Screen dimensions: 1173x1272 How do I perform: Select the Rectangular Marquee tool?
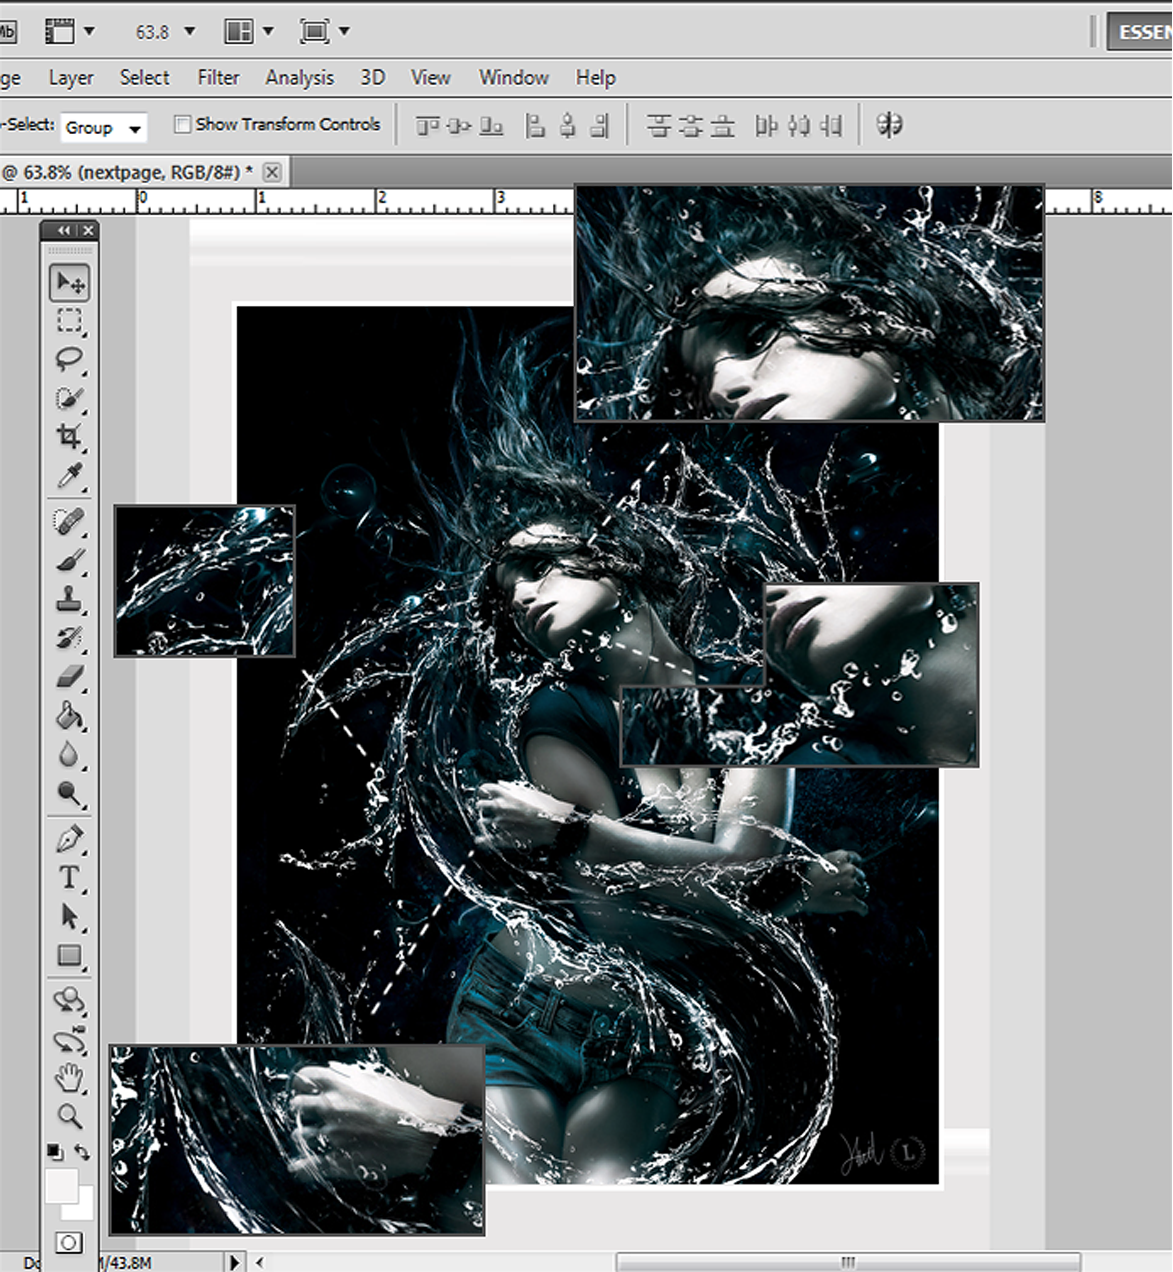coord(69,321)
